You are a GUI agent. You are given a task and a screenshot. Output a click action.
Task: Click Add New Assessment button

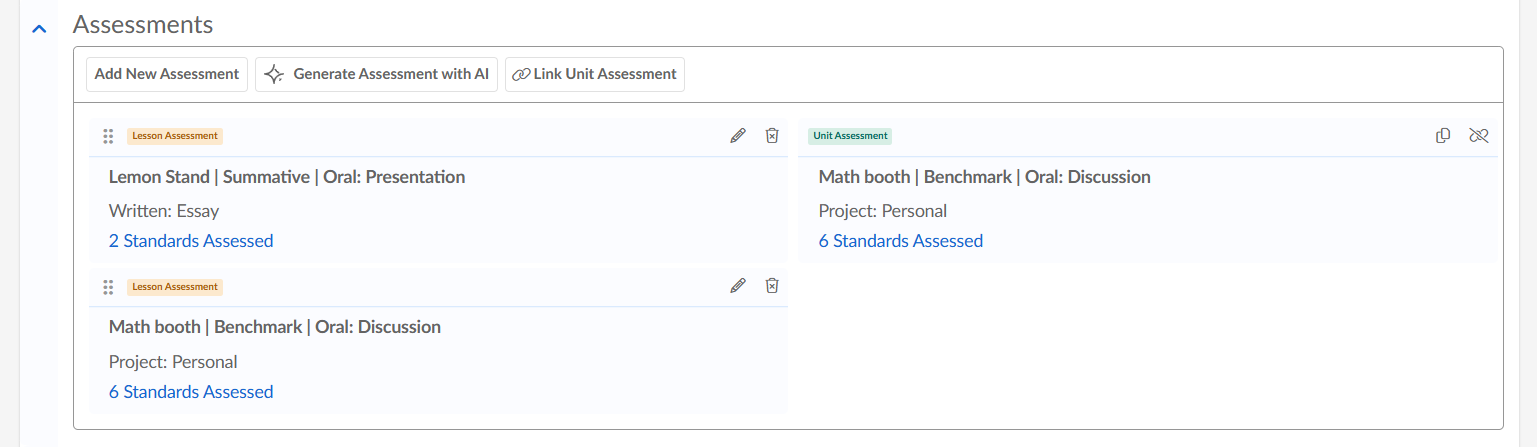(x=167, y=74)
